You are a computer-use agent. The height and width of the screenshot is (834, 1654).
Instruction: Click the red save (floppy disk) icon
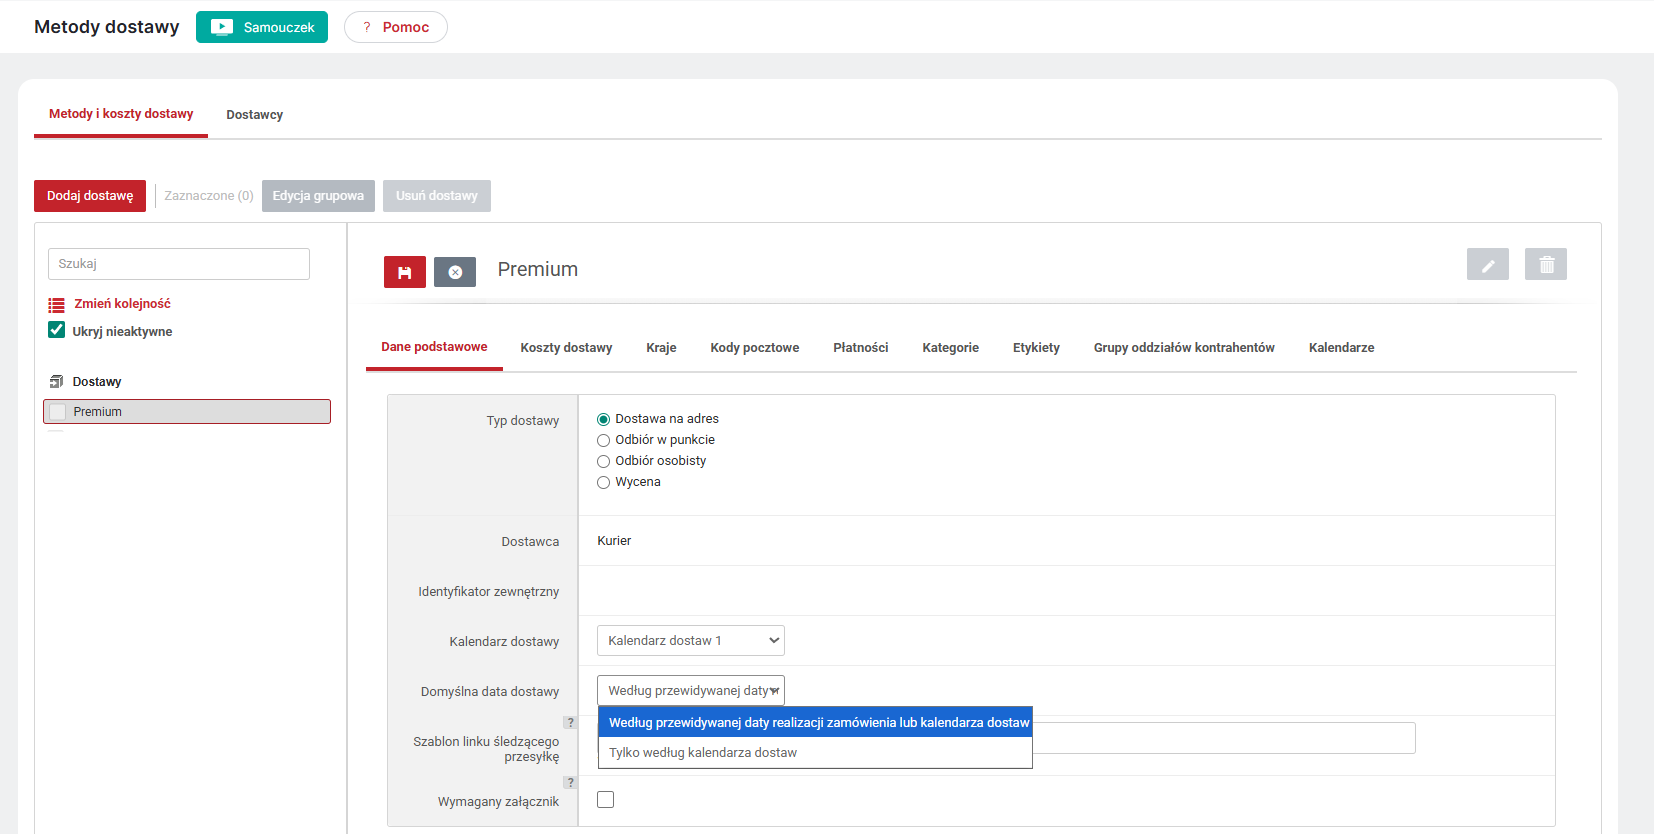click(x=405, y=272)
